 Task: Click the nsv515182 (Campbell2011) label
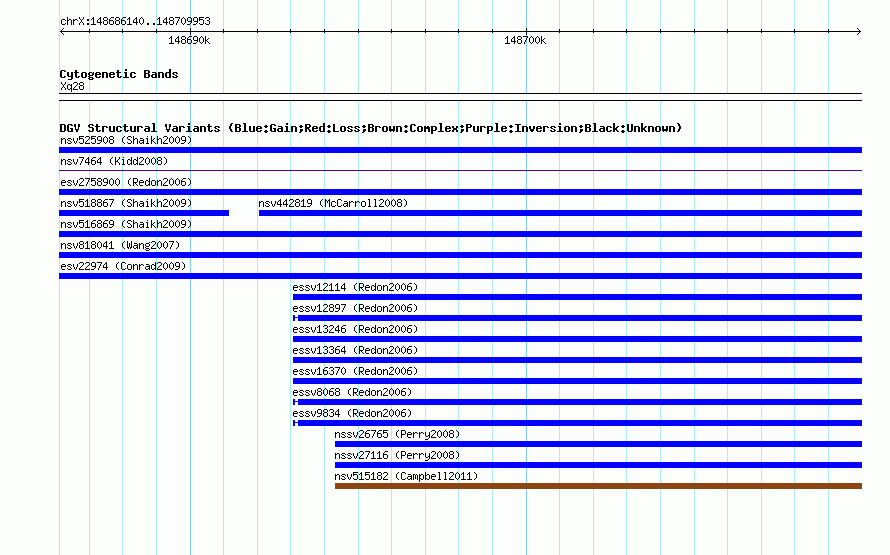(x=406, y=476)
